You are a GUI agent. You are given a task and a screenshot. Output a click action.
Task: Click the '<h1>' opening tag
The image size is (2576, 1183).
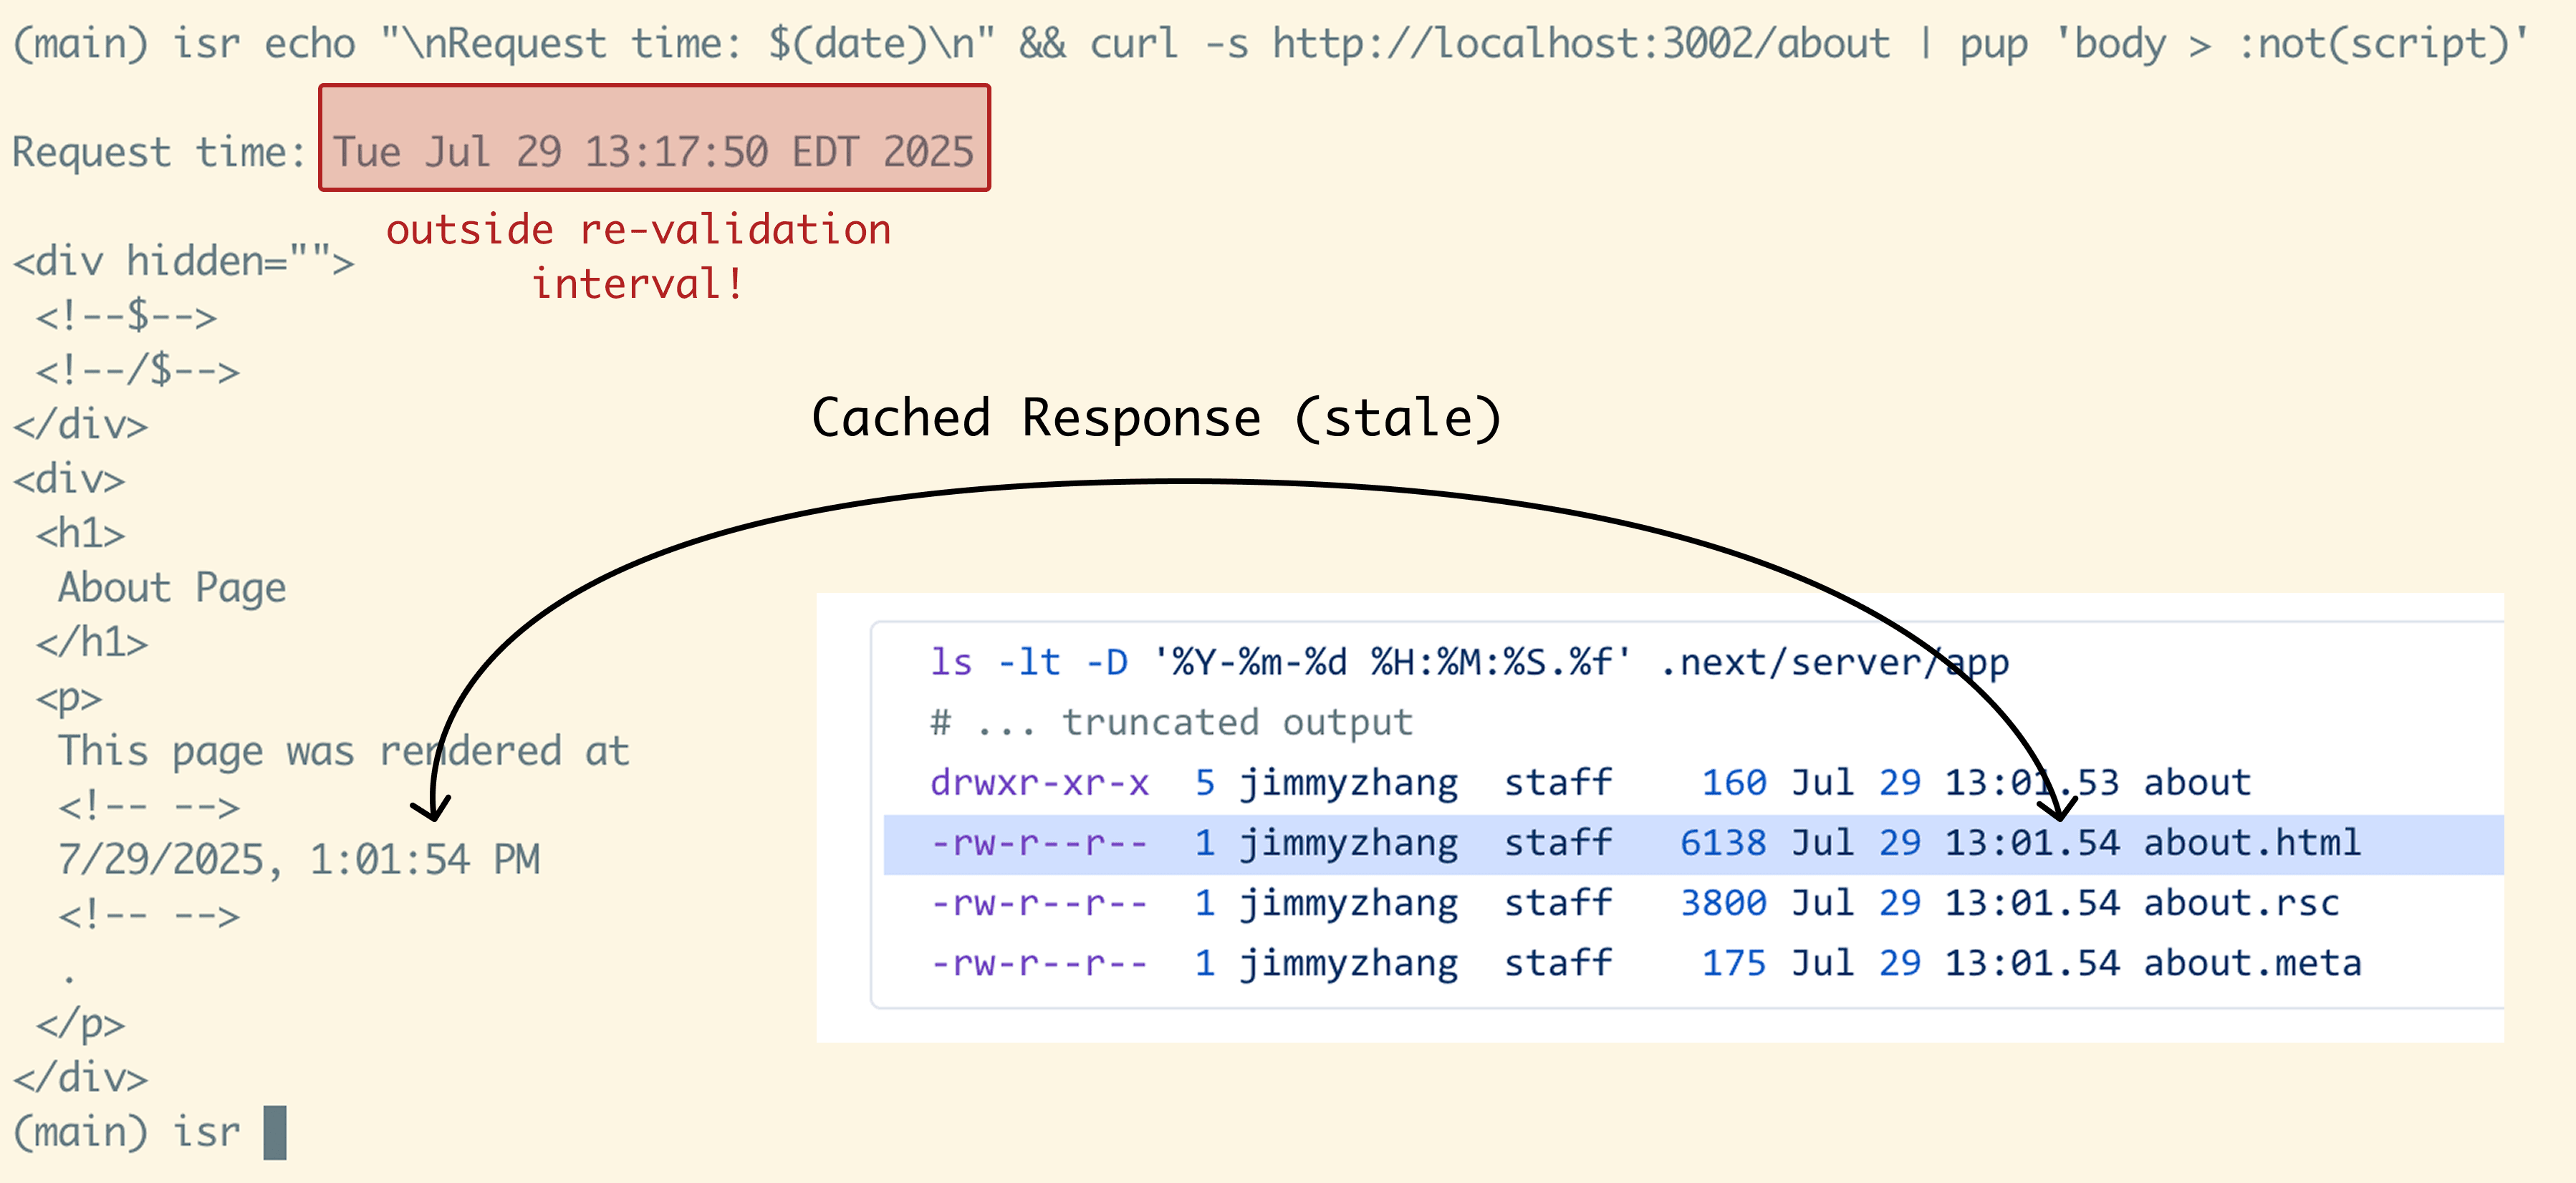pyautogui.click(x=81, y=534)
